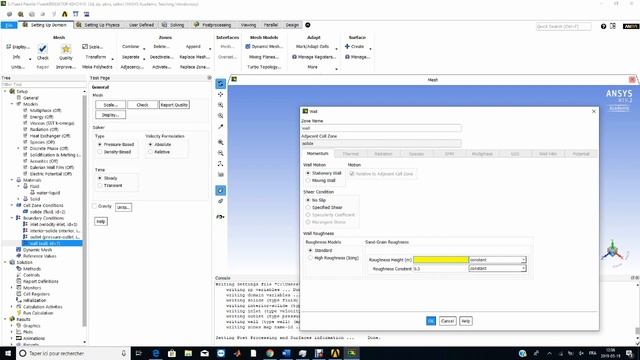Screen dimensions: 640x360
Task: Select the probe tool in the graphics toolbar
Action: (220, 127)
